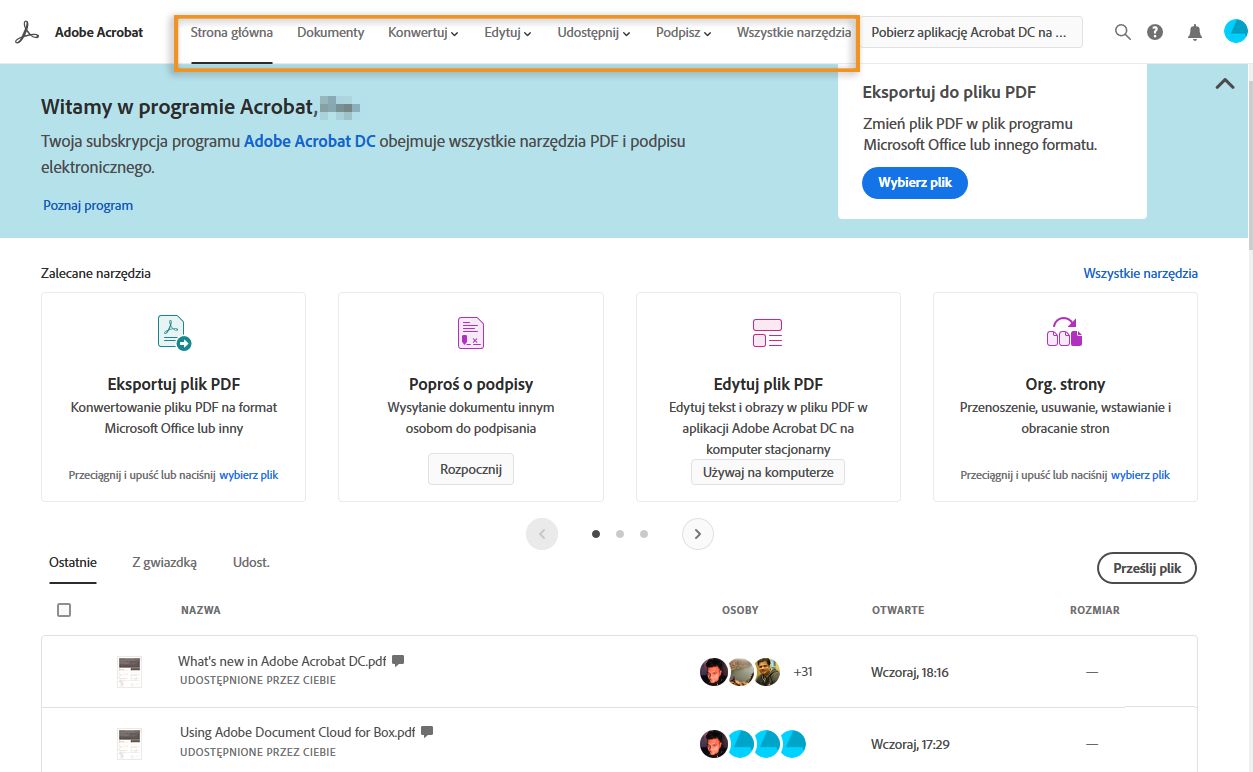Click wybierz plik link in Eksportuj plik PDF card

pyautogui.click(x=249, y=475)
